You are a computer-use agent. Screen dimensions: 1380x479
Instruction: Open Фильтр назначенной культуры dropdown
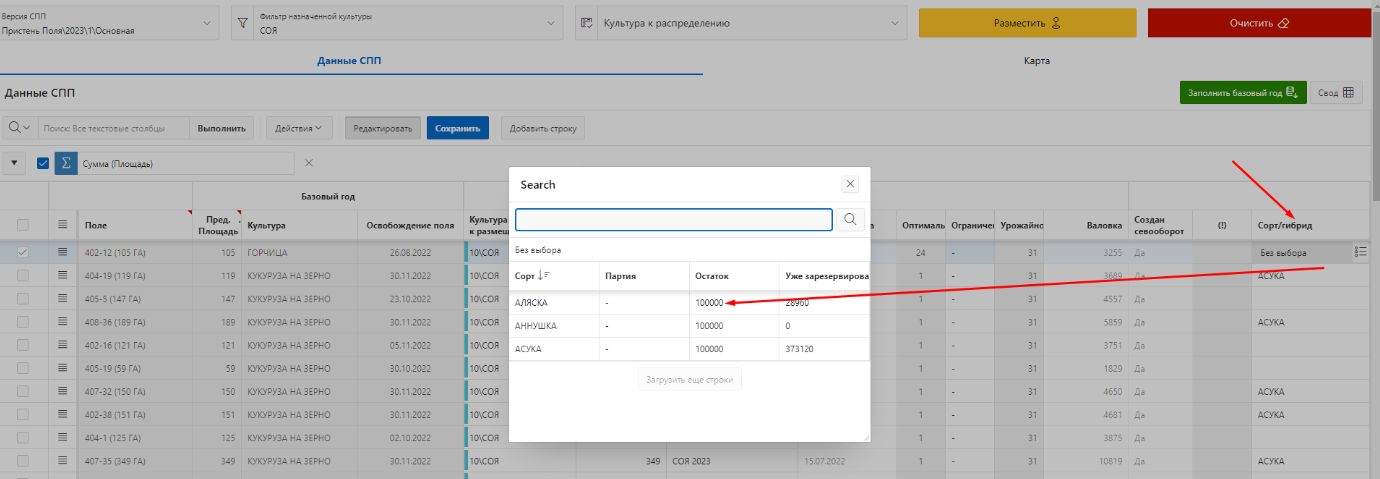[x=551, y=23]
